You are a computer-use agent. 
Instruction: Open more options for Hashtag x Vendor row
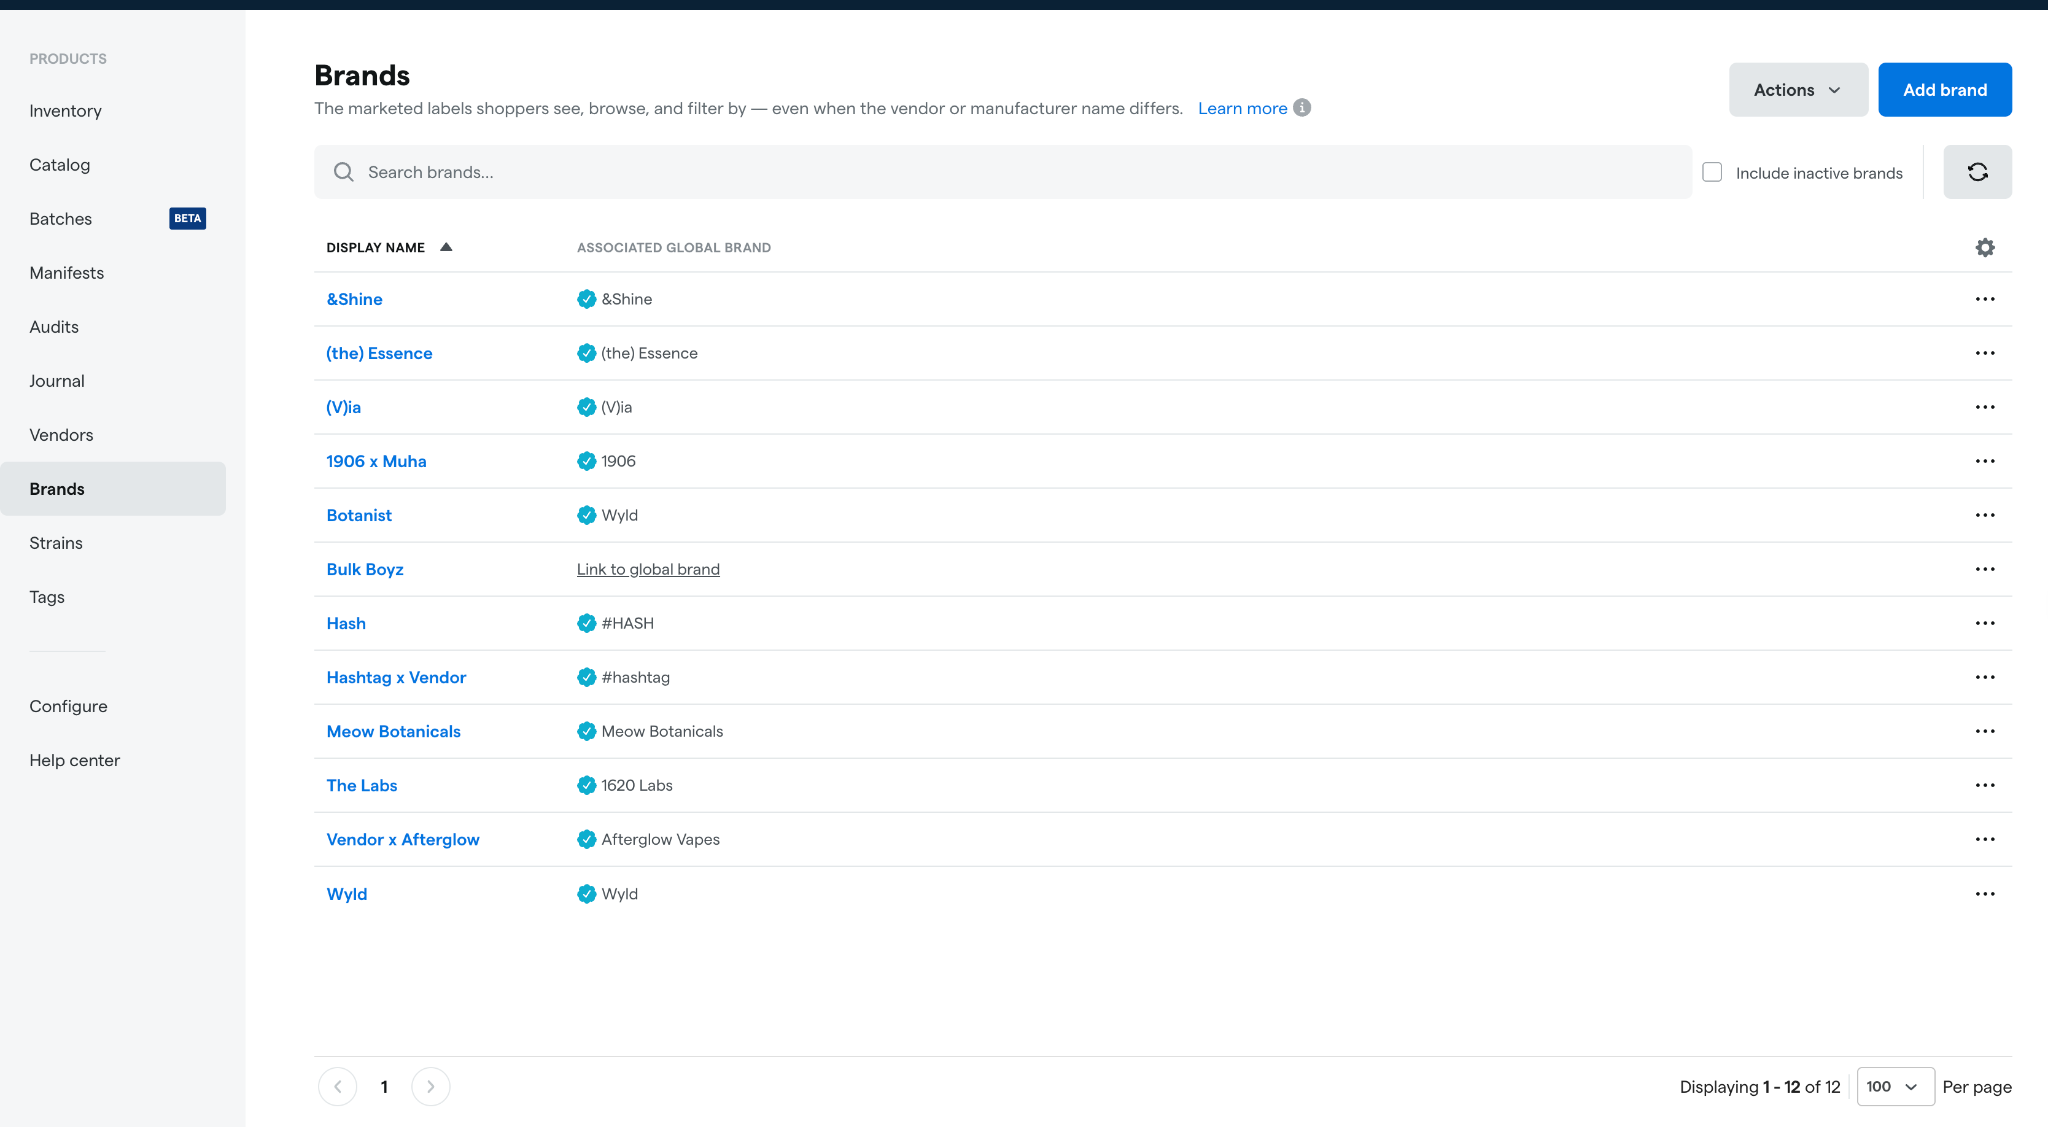click(1985, 677)
